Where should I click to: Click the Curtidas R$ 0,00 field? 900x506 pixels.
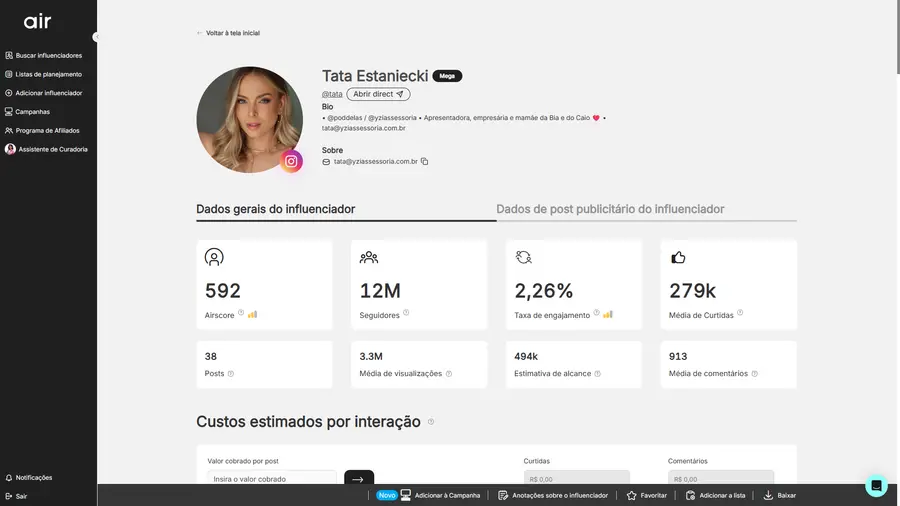pyautogui.click(x=577, y=478)
